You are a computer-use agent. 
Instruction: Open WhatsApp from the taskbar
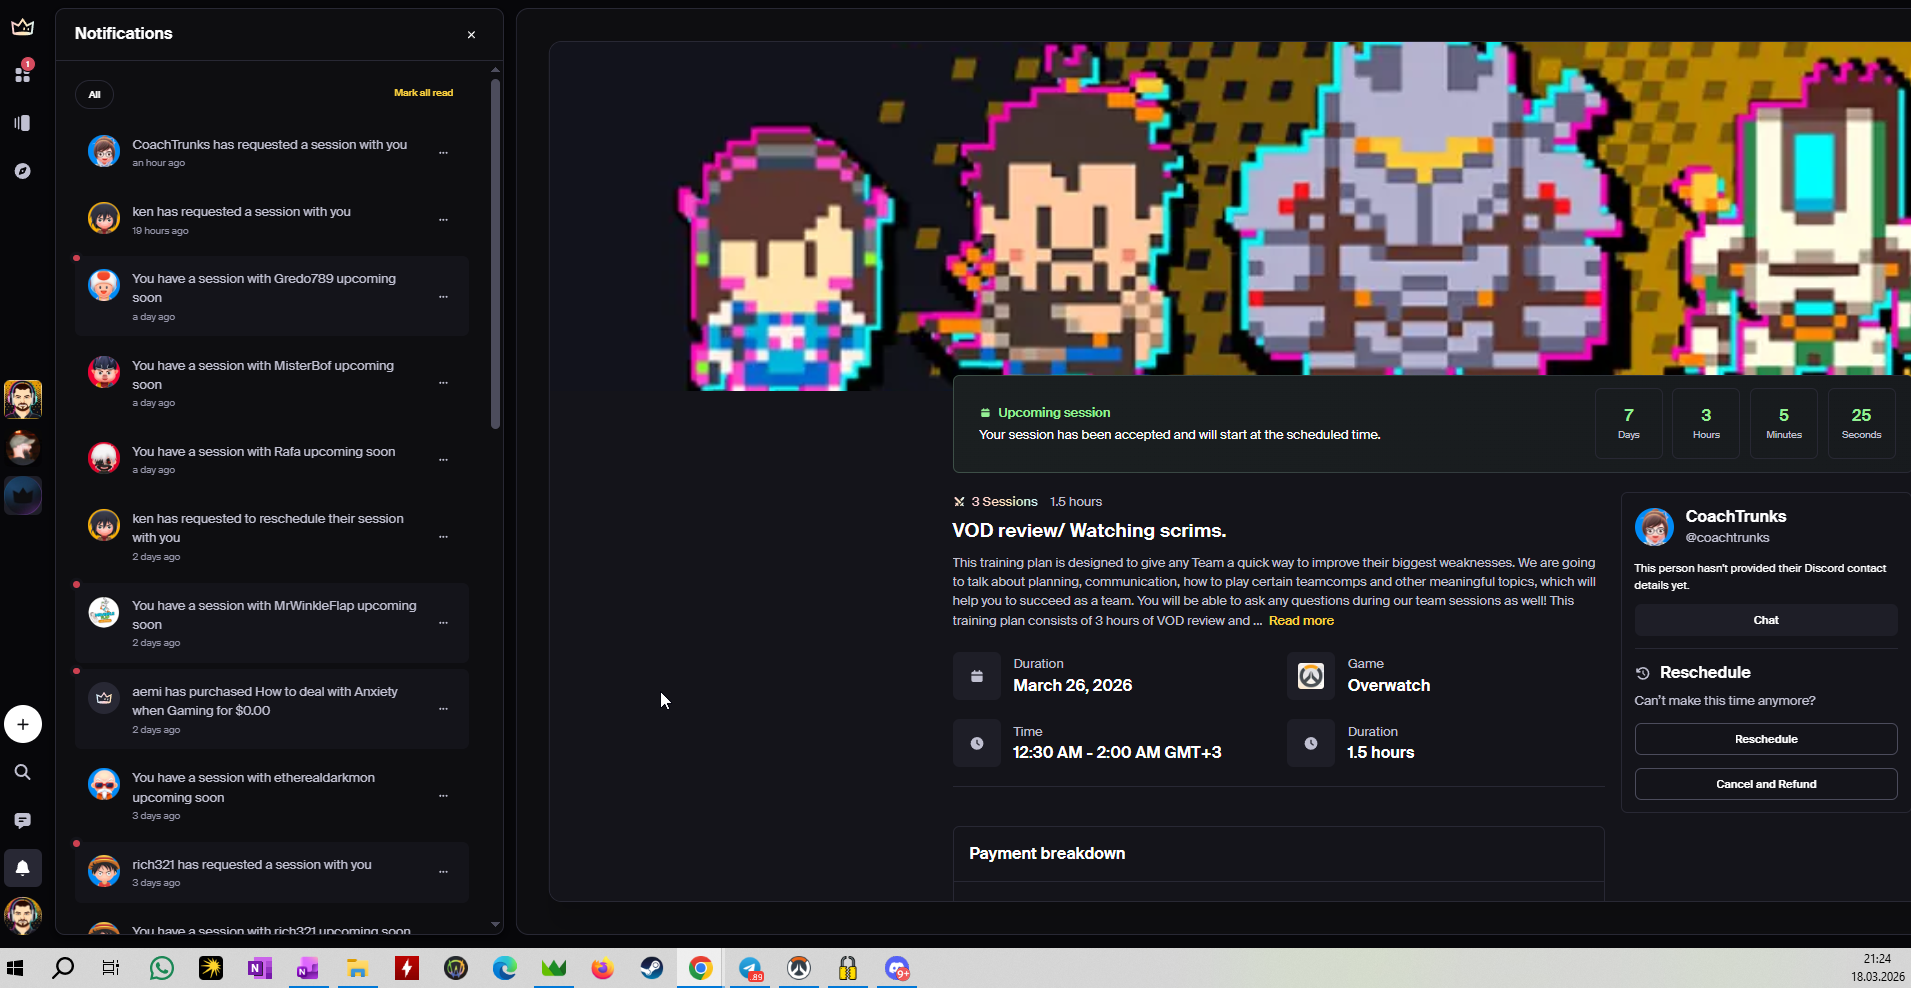(161, 968)
